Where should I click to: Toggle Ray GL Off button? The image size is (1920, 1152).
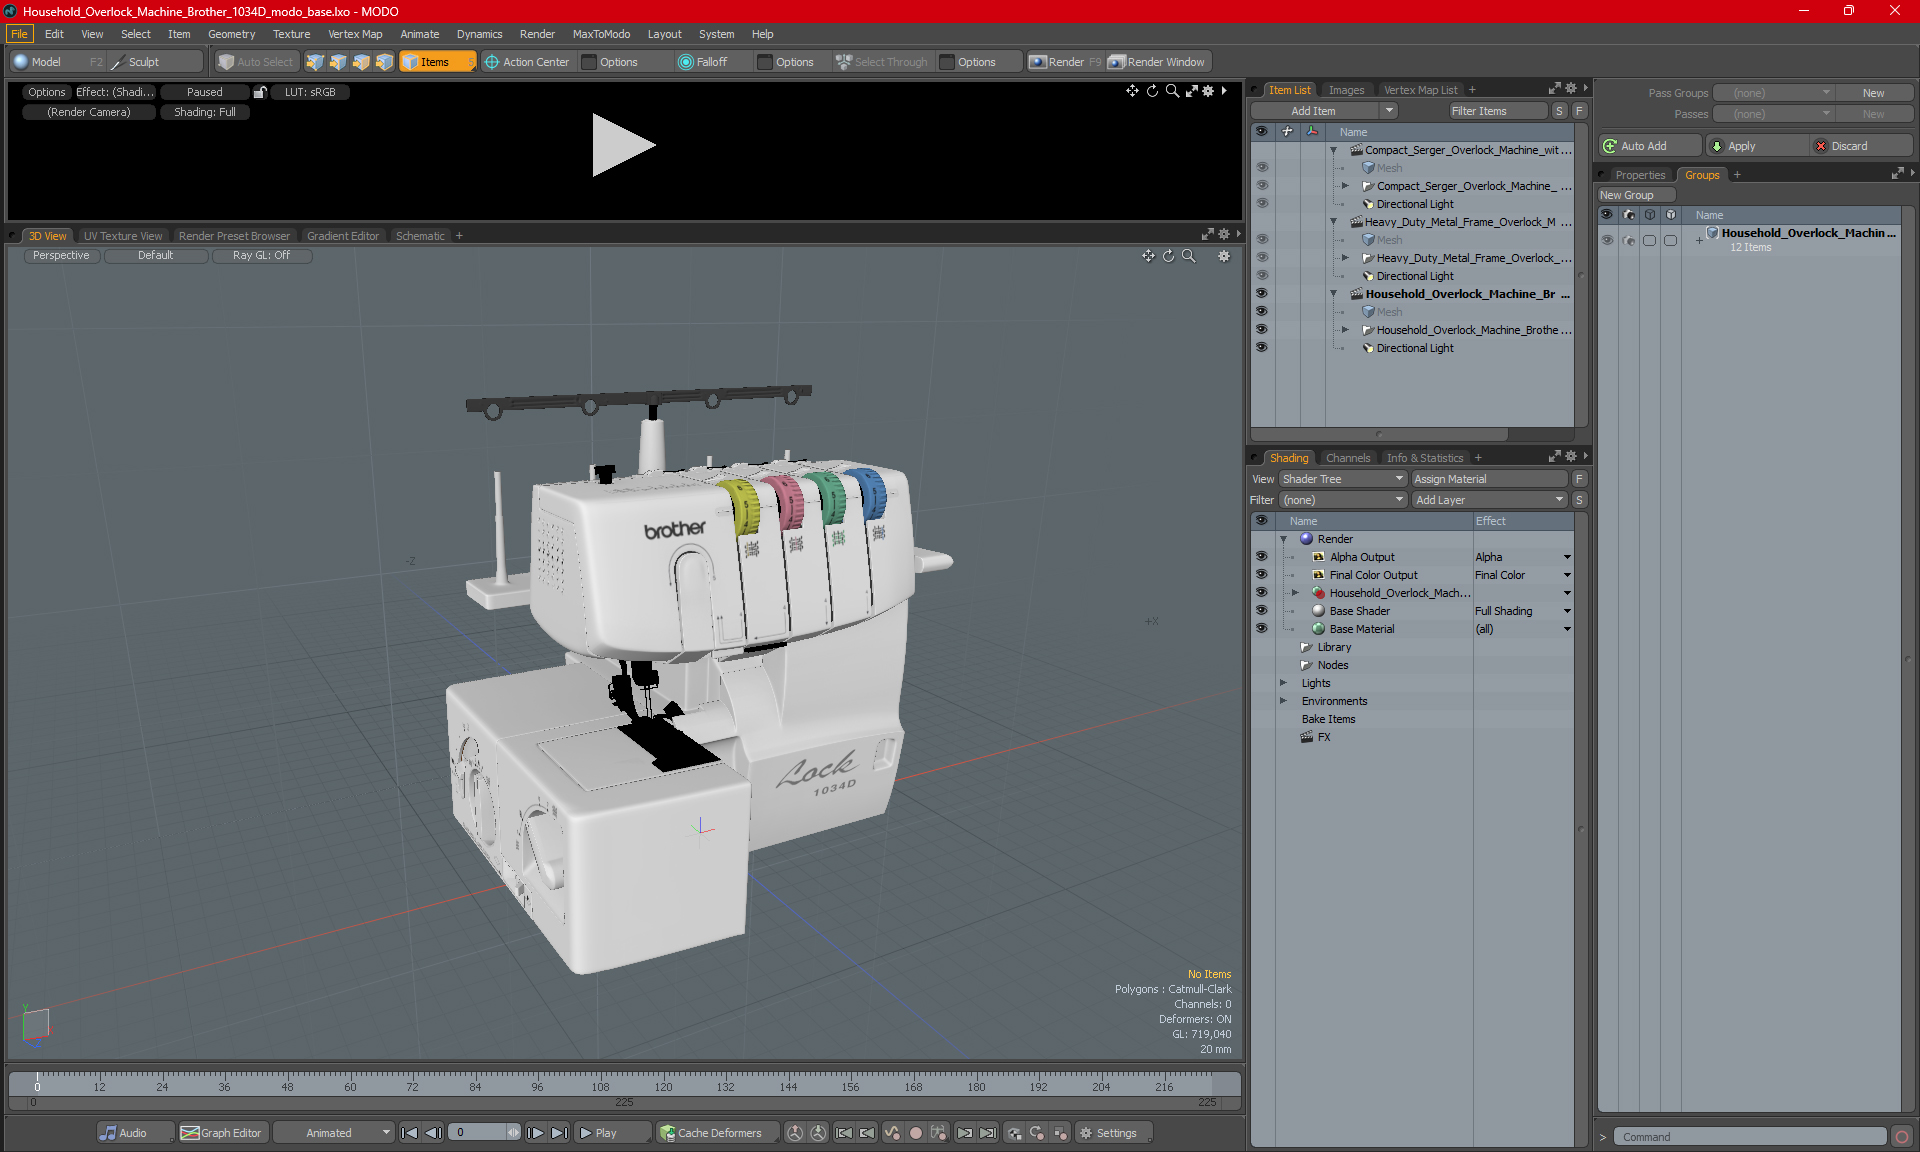(263, 256)
